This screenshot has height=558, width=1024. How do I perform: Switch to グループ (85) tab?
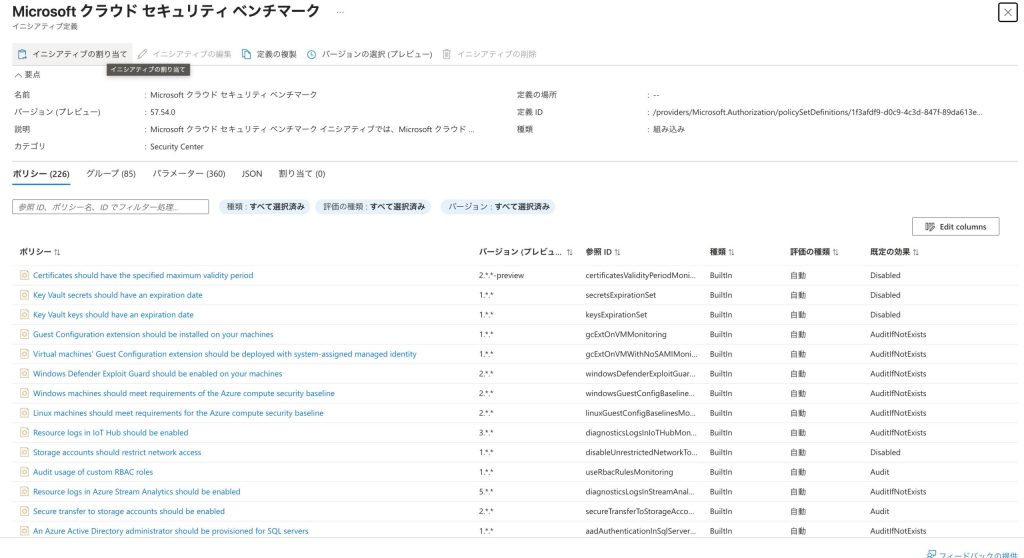110,174
